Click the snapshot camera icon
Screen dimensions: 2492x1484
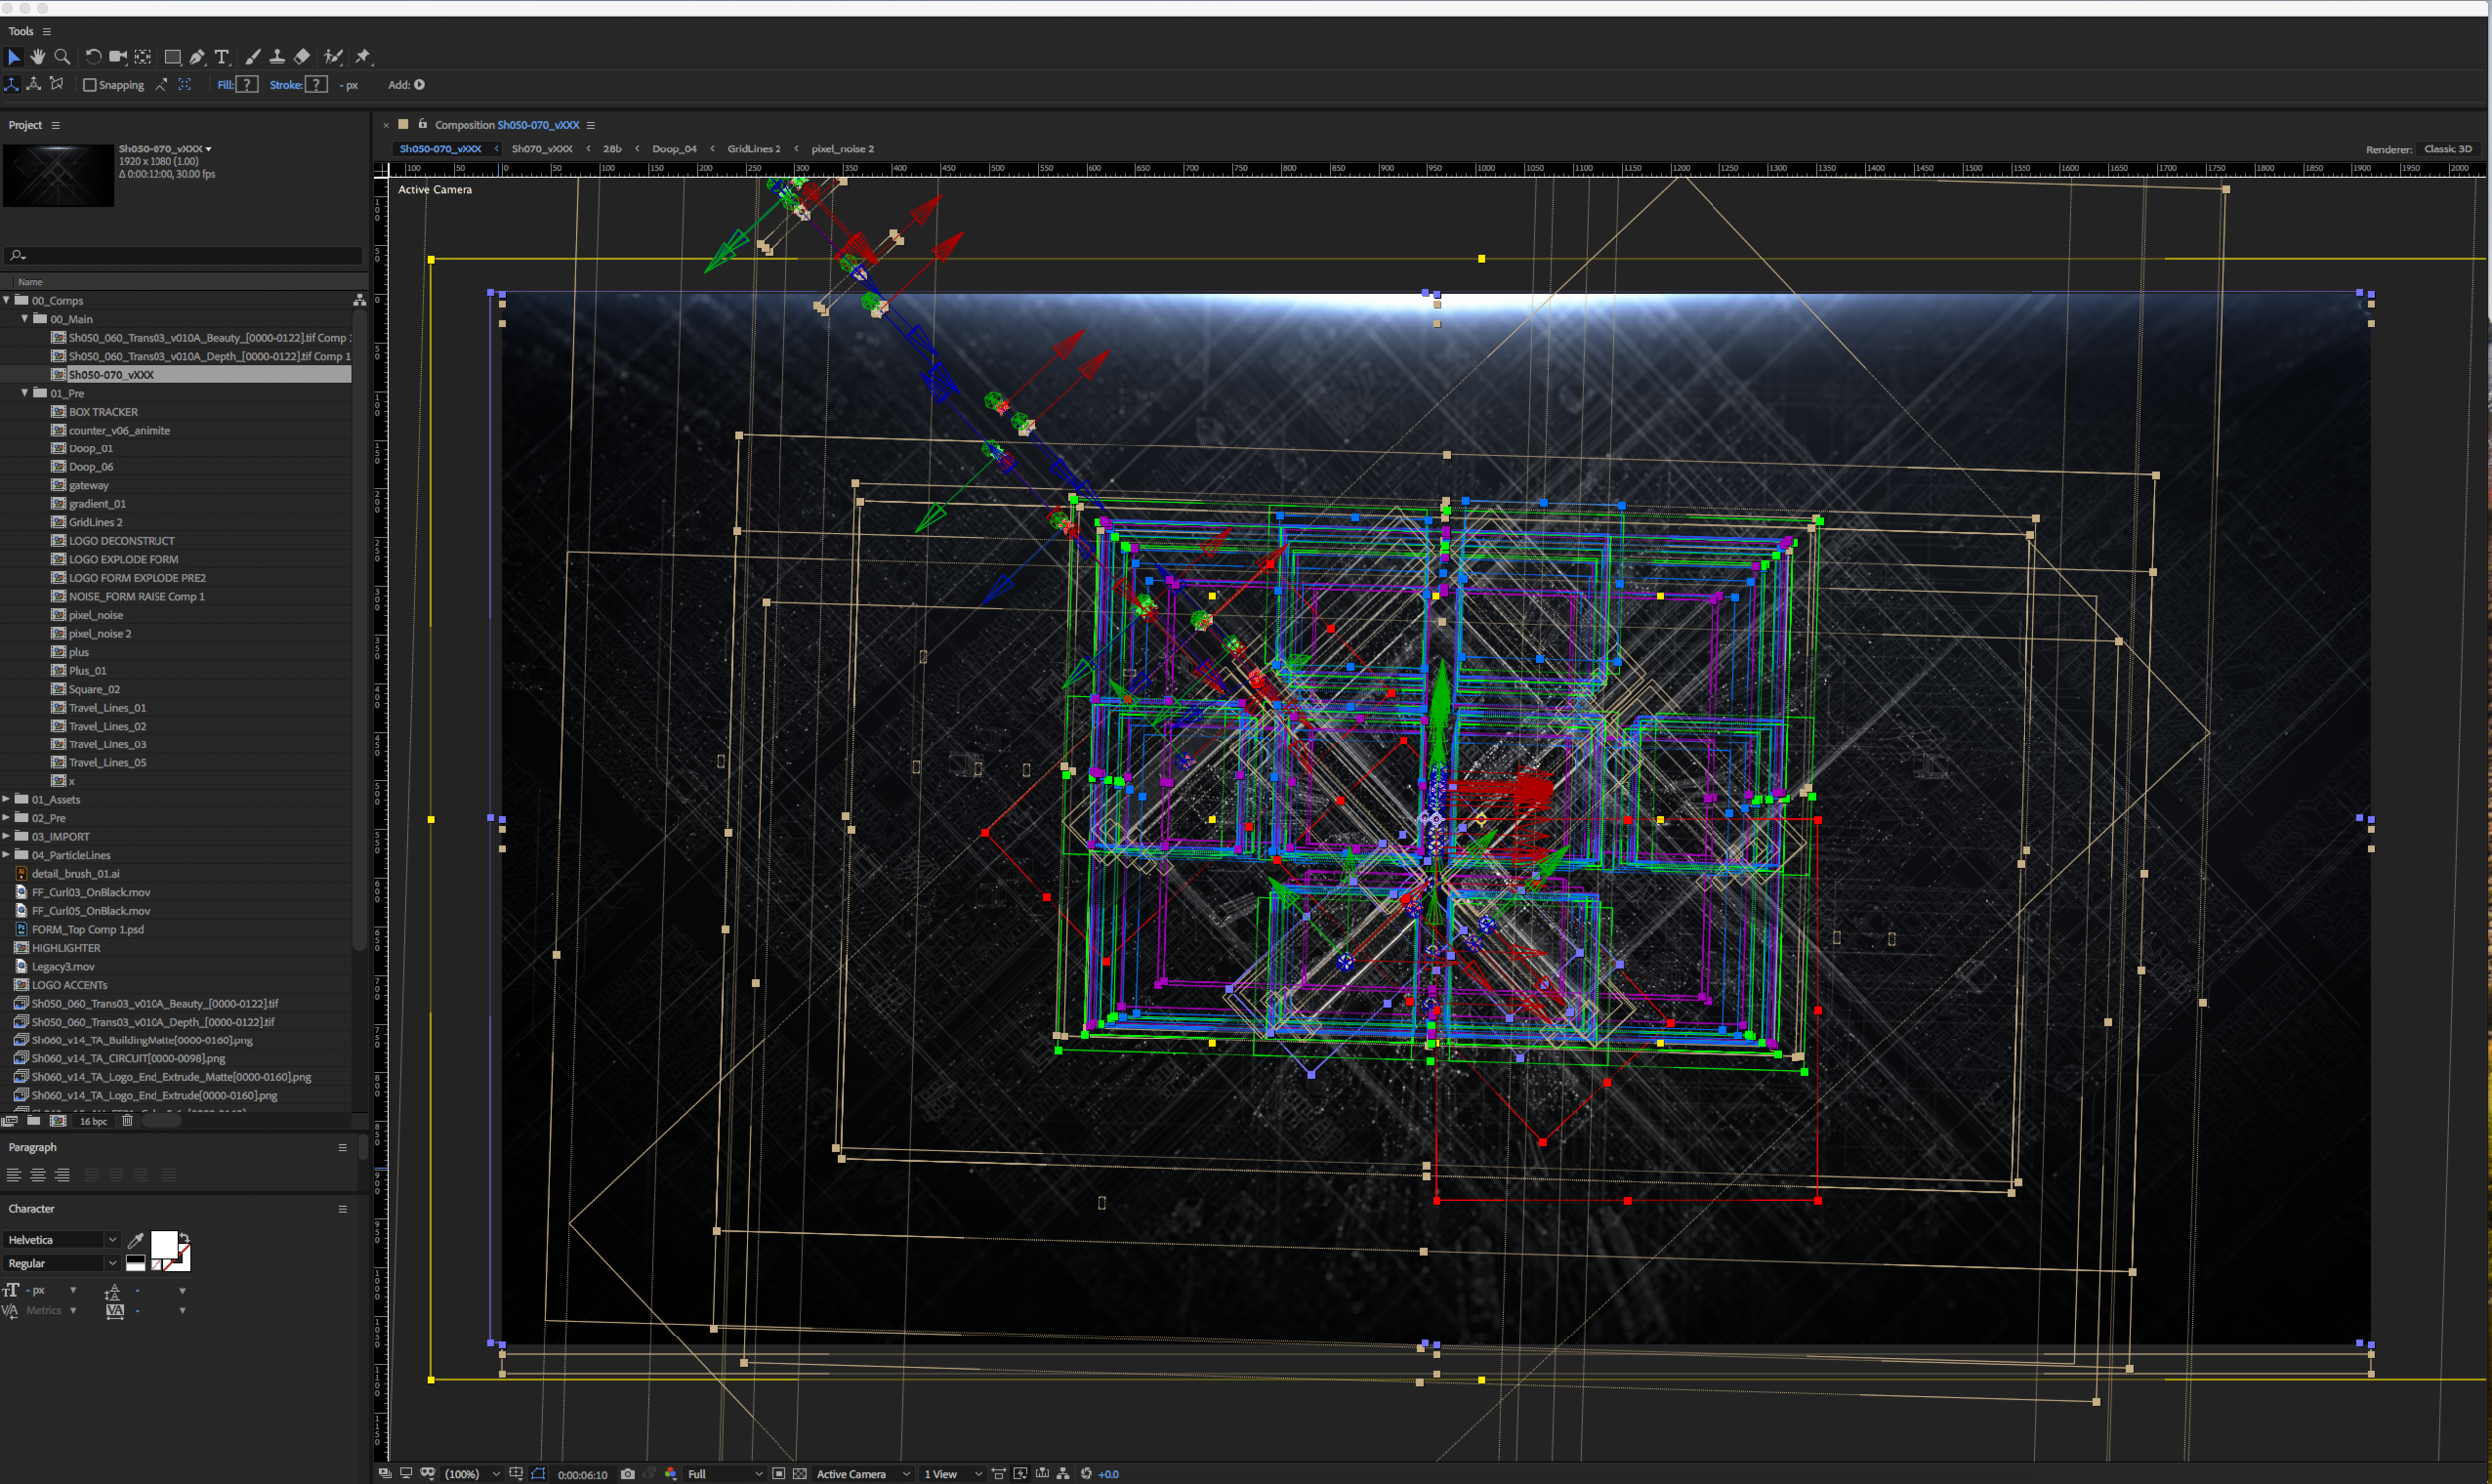(x=628, y=1474)
